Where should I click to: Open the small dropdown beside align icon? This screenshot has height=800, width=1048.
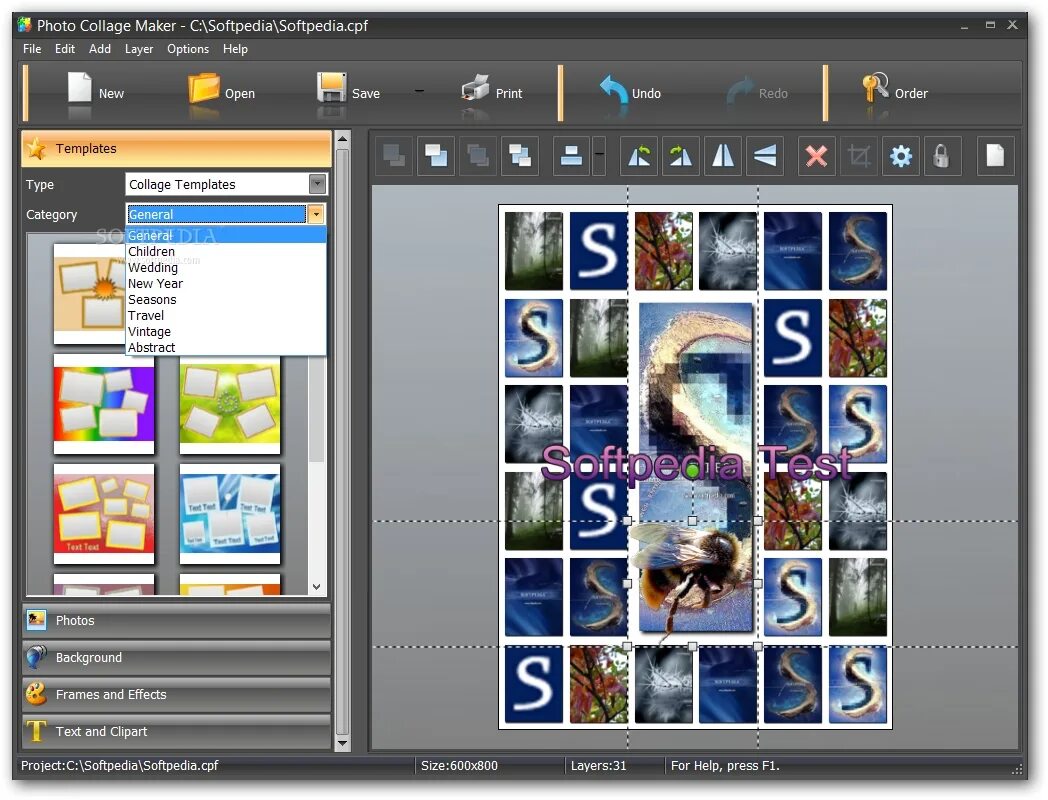tap(600, 156)
